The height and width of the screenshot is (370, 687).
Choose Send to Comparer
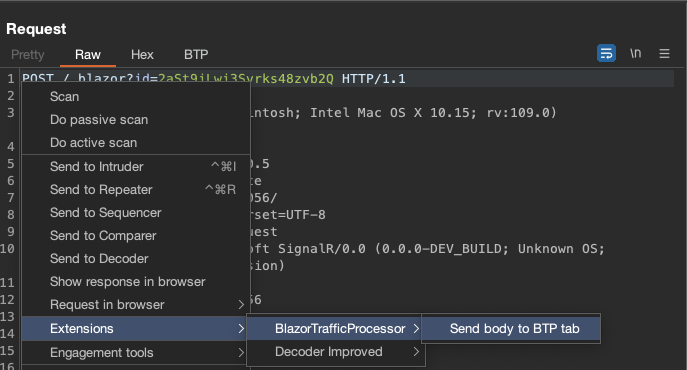coord(136,235)
